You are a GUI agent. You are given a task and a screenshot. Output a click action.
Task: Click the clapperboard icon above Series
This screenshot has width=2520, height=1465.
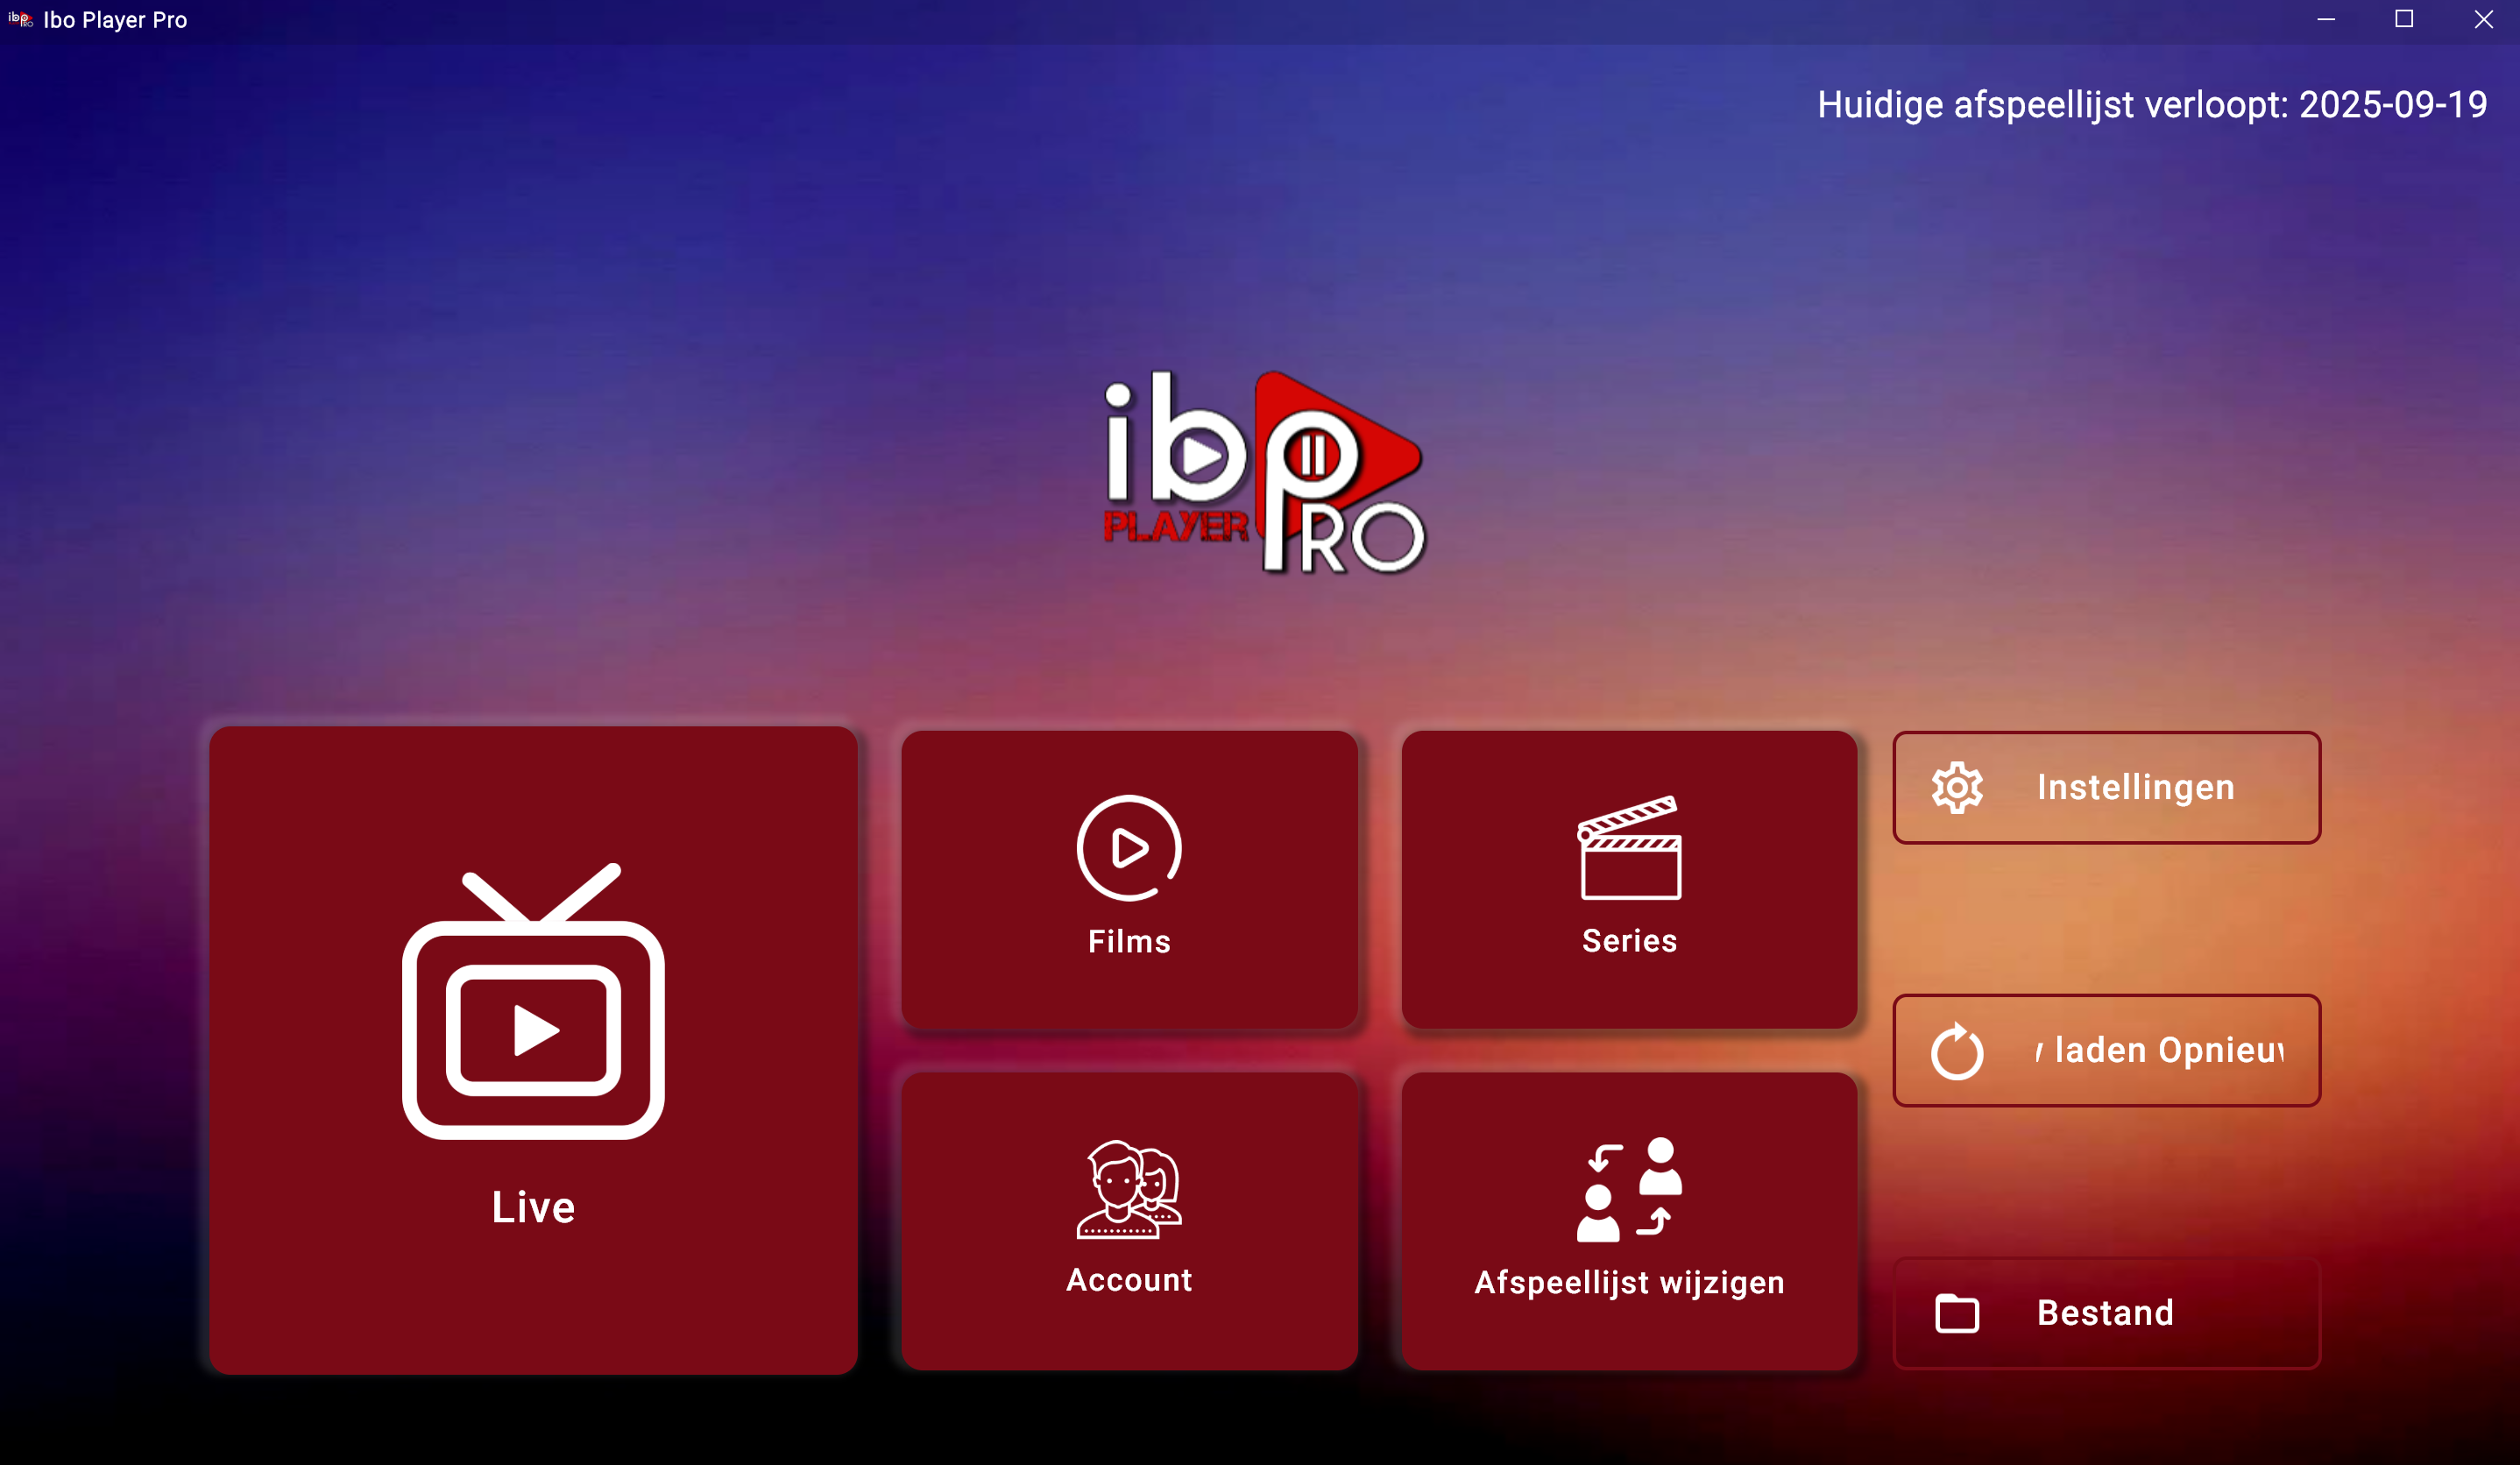1629,848
